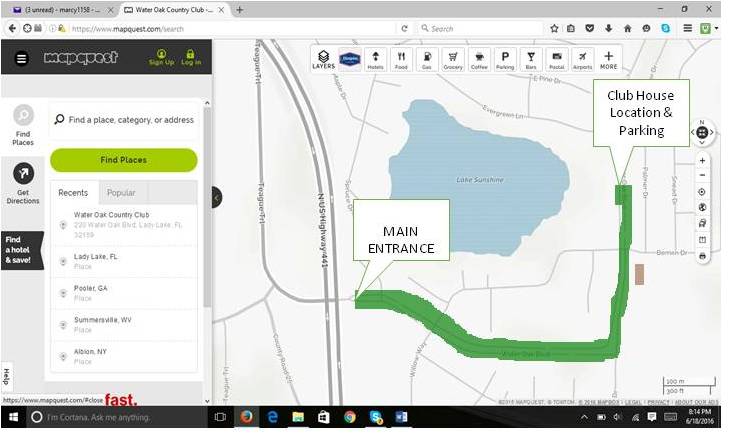Open the Windows Start menu

click(14, 417)
